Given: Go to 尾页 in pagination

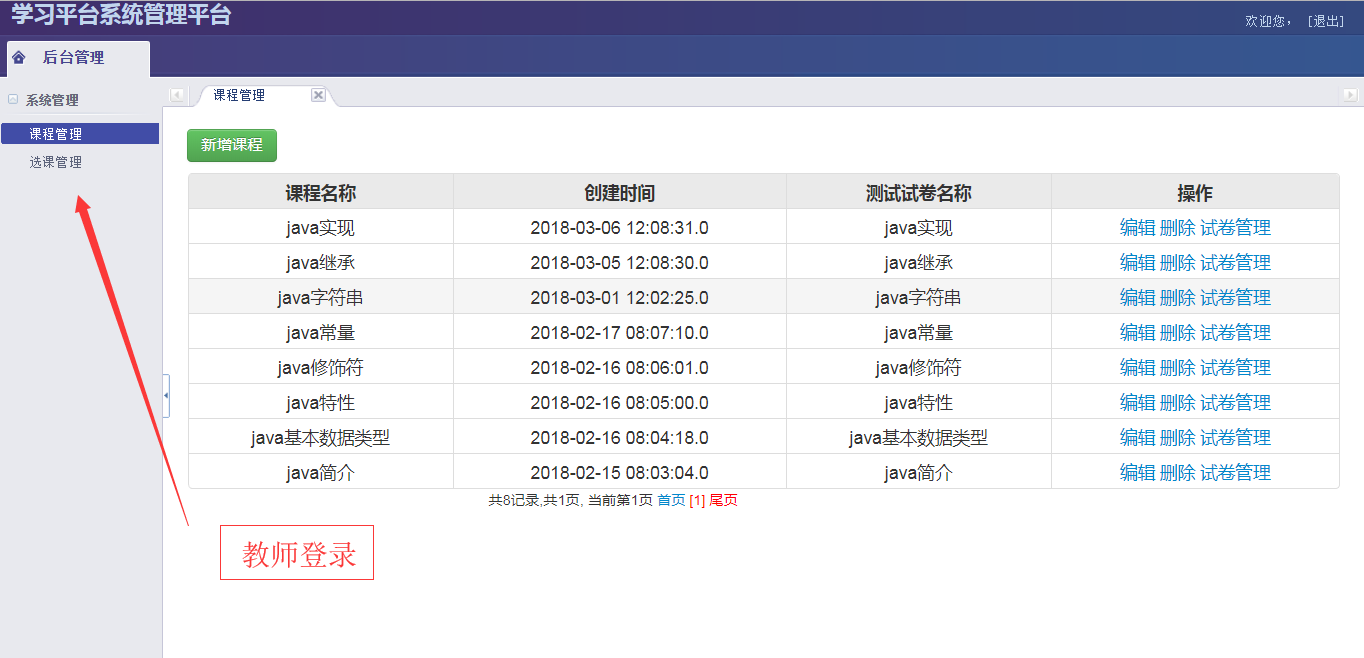Looking at the screenshot, I should [723, 500].
